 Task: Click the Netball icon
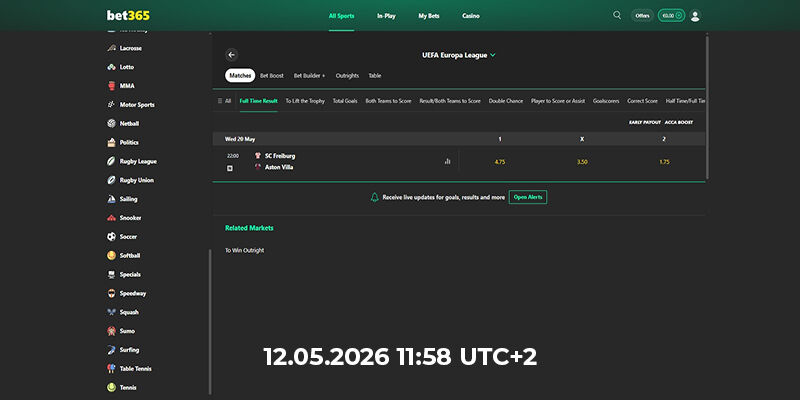[x=111, y=123]
